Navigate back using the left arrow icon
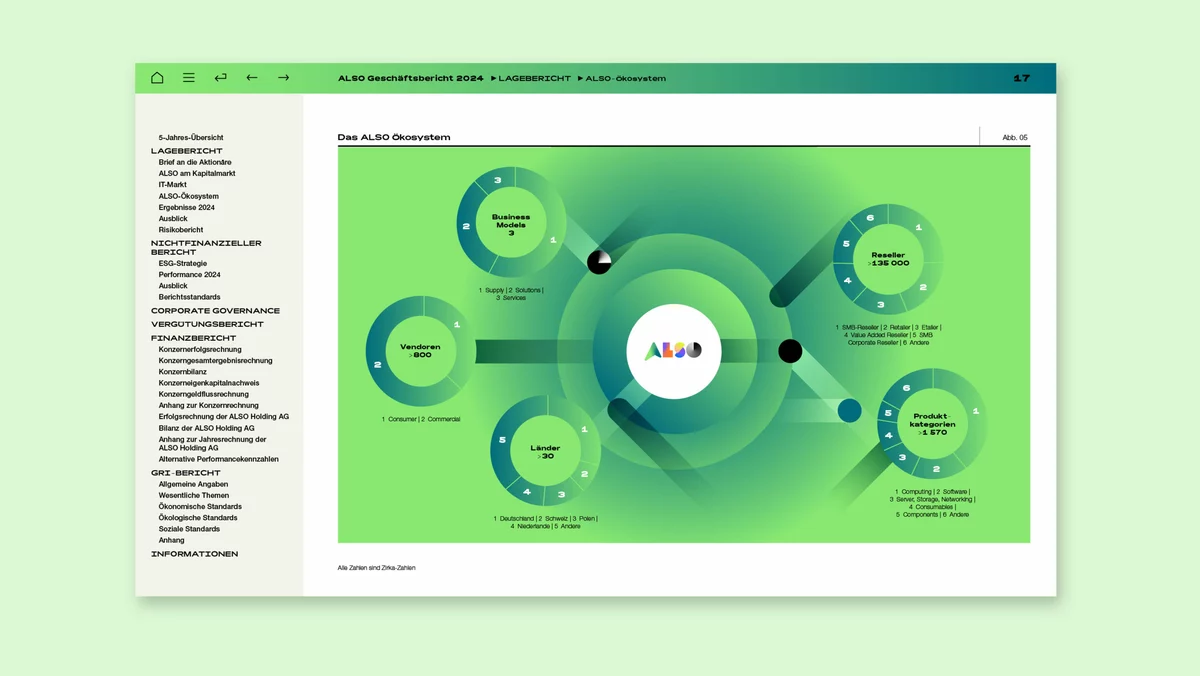1200x676 pixels. coord(251,77)
